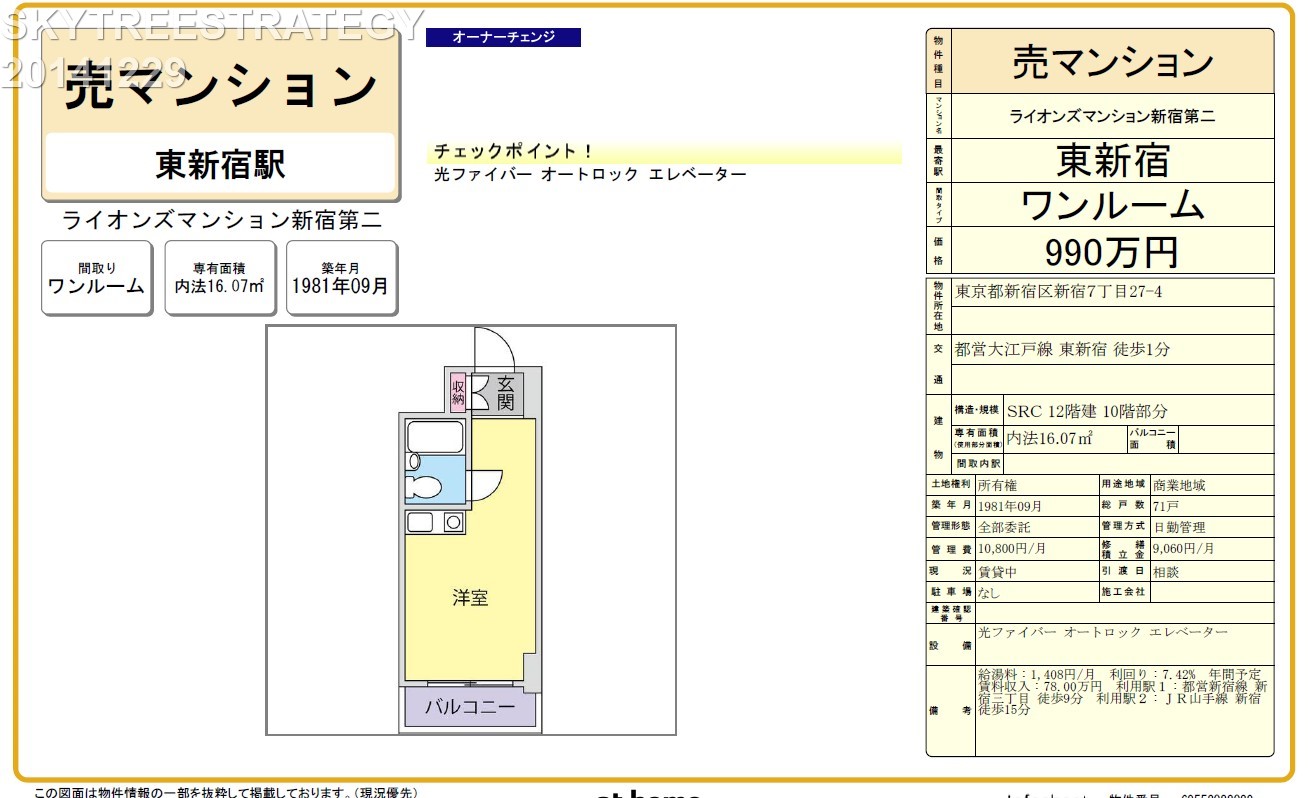This screenshot has height=798, width=1312.
Task: Click the 現況優先 disclaimer line at the bottom
Action: (x=225, y=792)
